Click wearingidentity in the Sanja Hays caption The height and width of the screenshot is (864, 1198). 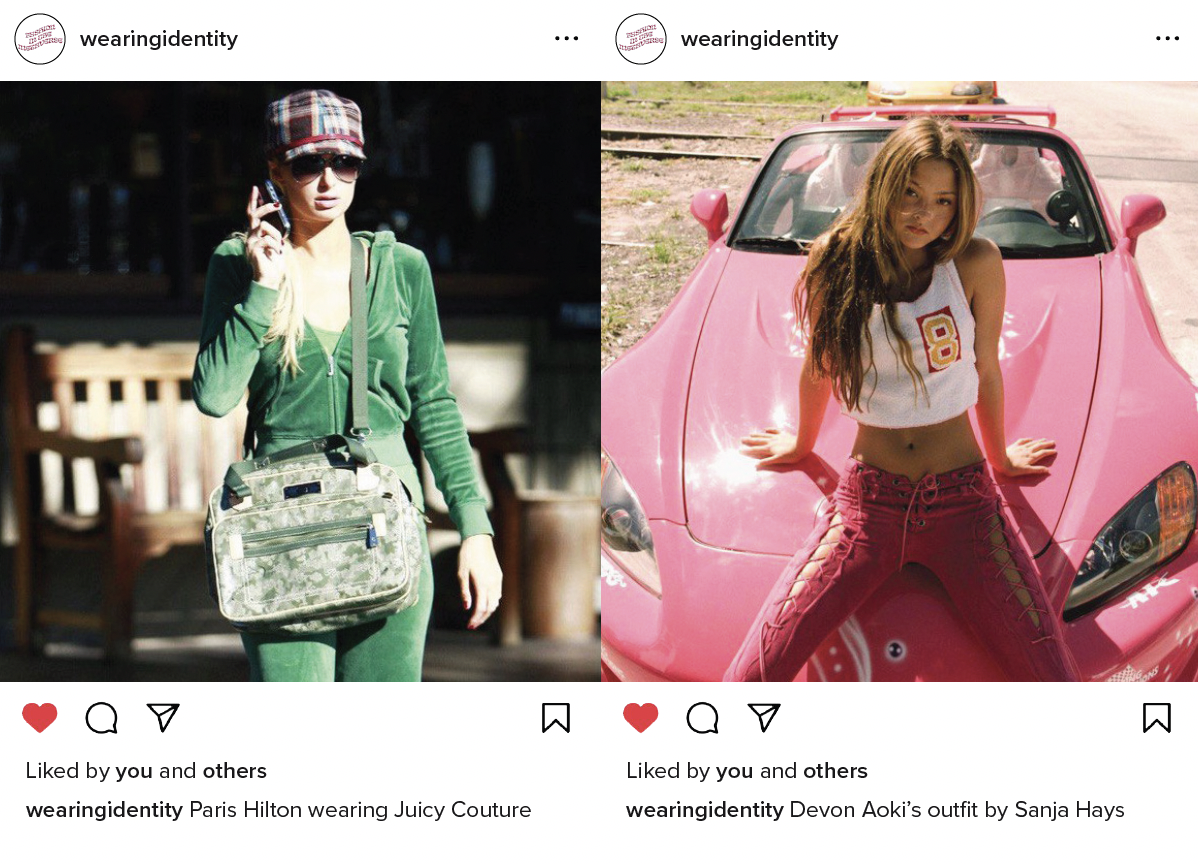[705, 810]
